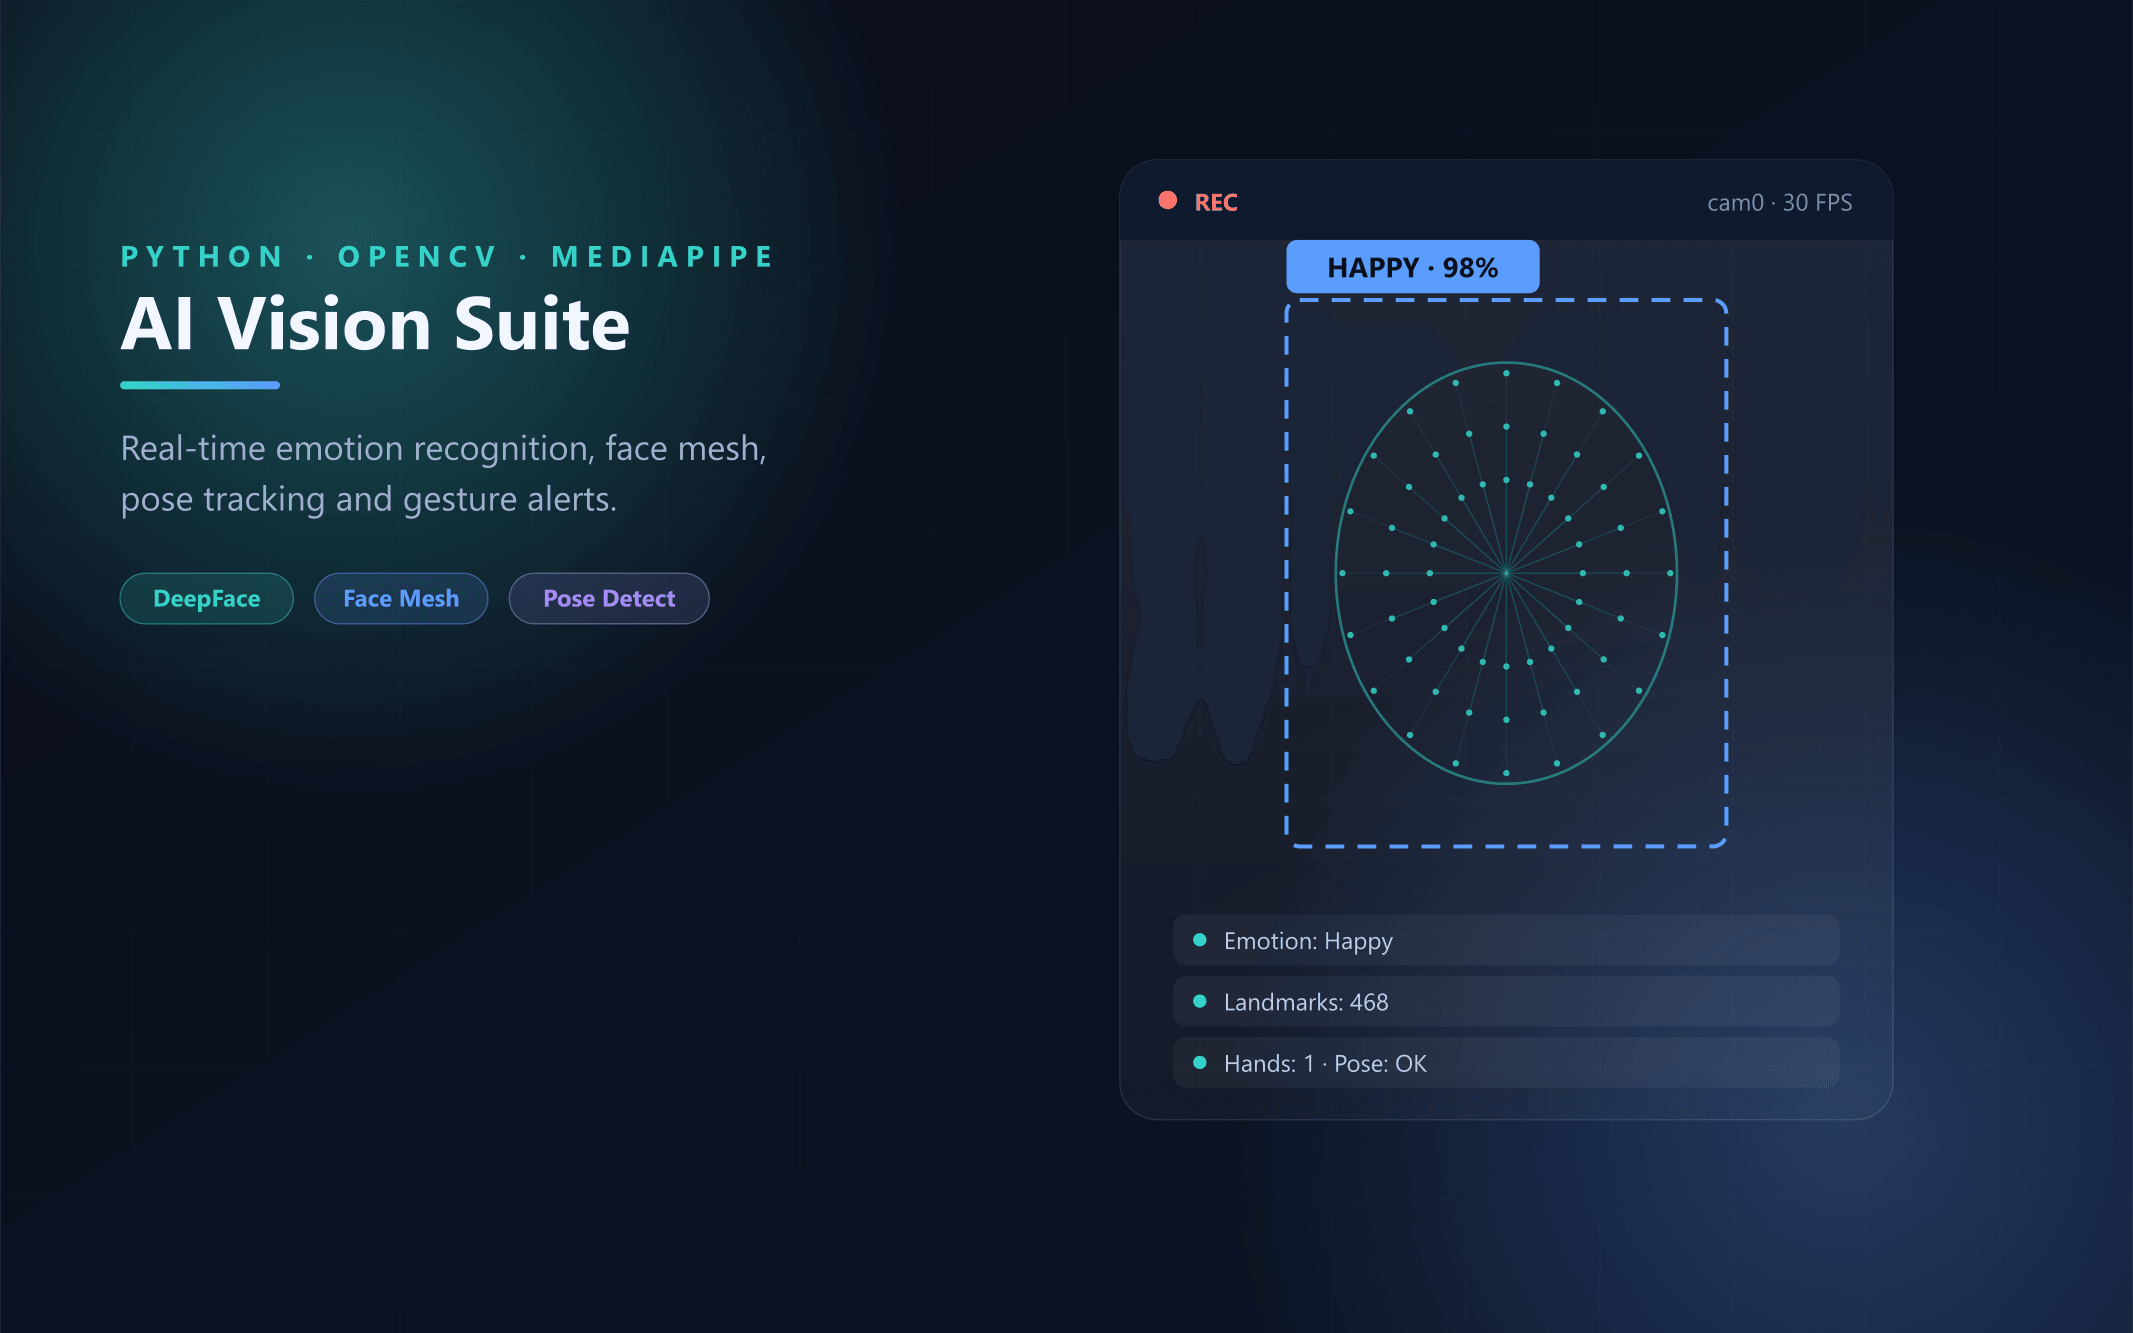Click the teal dot beside Landmarks: 468
Image resolution: width=2133 pixels, height=1333 pixels.
1200,1001
